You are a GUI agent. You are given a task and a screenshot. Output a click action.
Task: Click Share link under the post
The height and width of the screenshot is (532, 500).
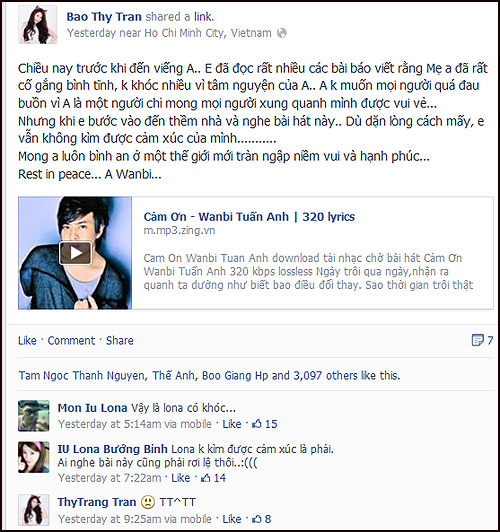[120, 340]
